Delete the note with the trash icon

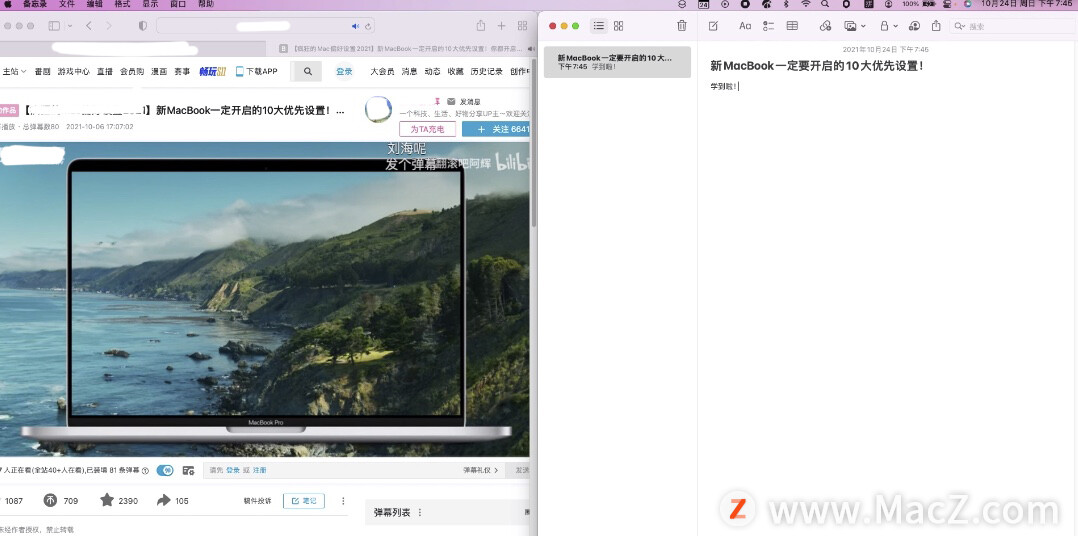click(x=681, y=26)
